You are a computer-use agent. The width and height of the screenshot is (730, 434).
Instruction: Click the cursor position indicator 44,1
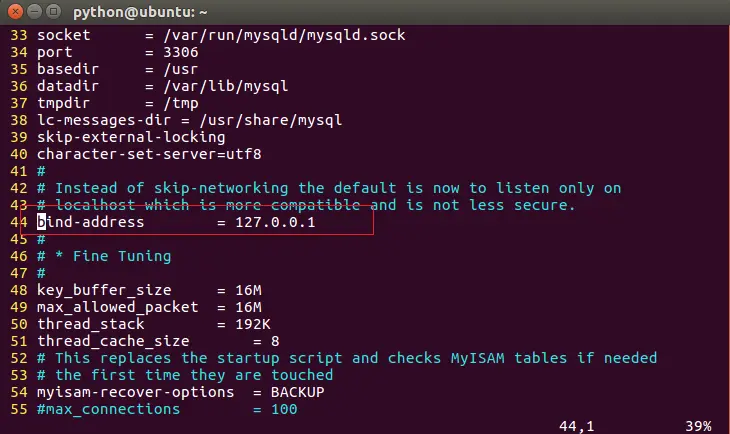576,426
